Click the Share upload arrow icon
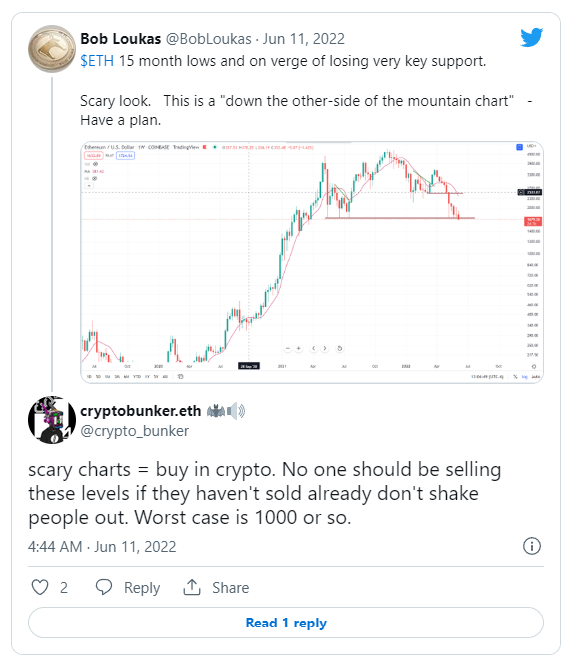The height and width of the screenshot is (668, 582). click(192, 587)
